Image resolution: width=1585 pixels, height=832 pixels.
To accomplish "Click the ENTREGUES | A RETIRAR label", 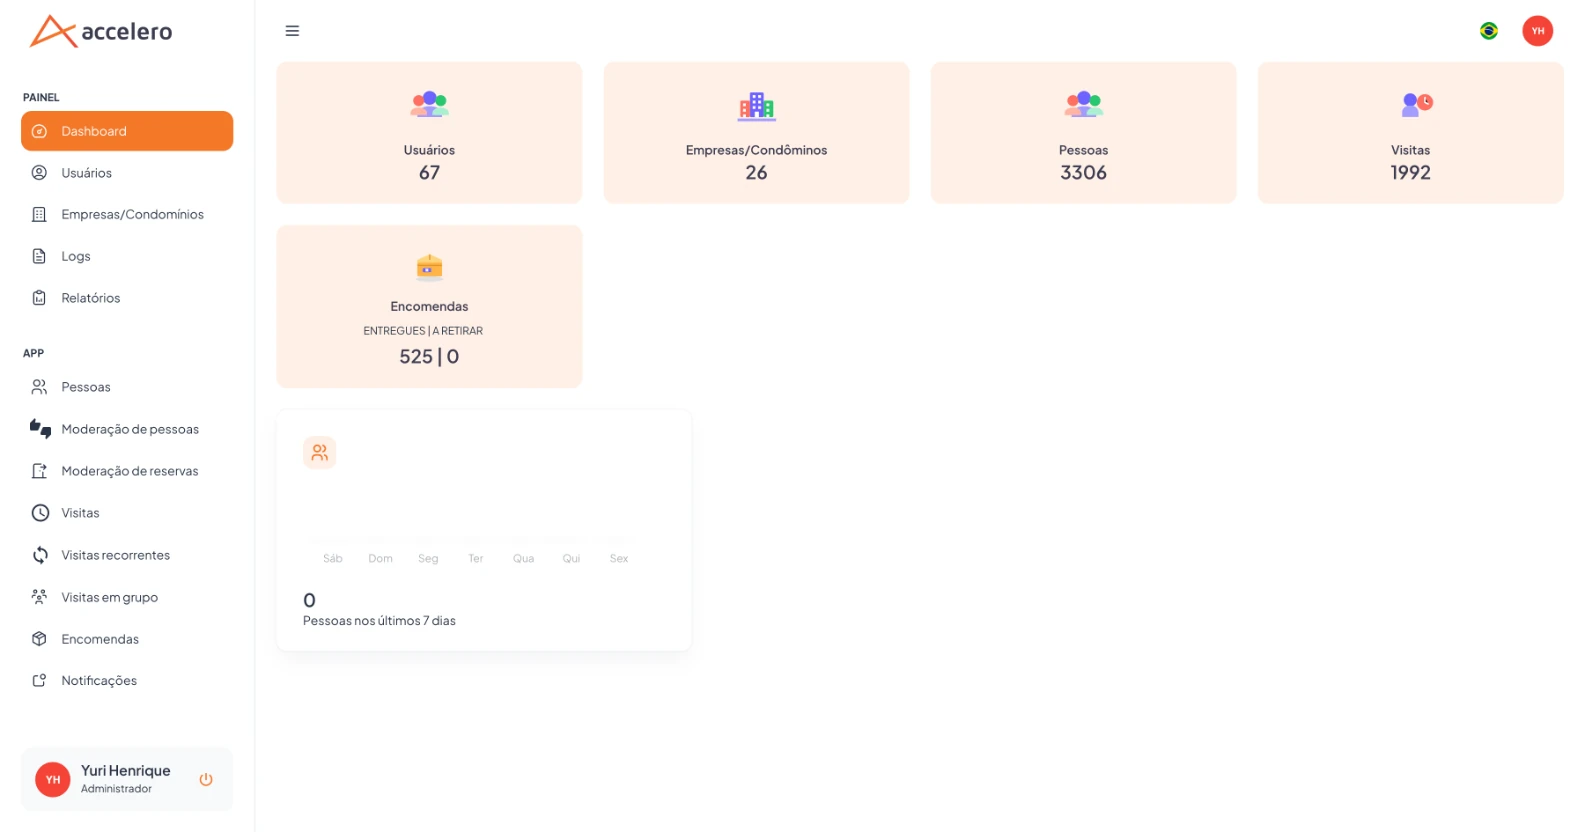I will [423, 331].
